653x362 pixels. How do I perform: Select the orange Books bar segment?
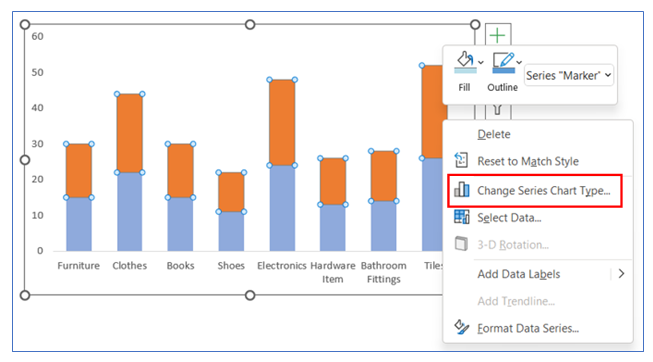click(x=180, y=170)
